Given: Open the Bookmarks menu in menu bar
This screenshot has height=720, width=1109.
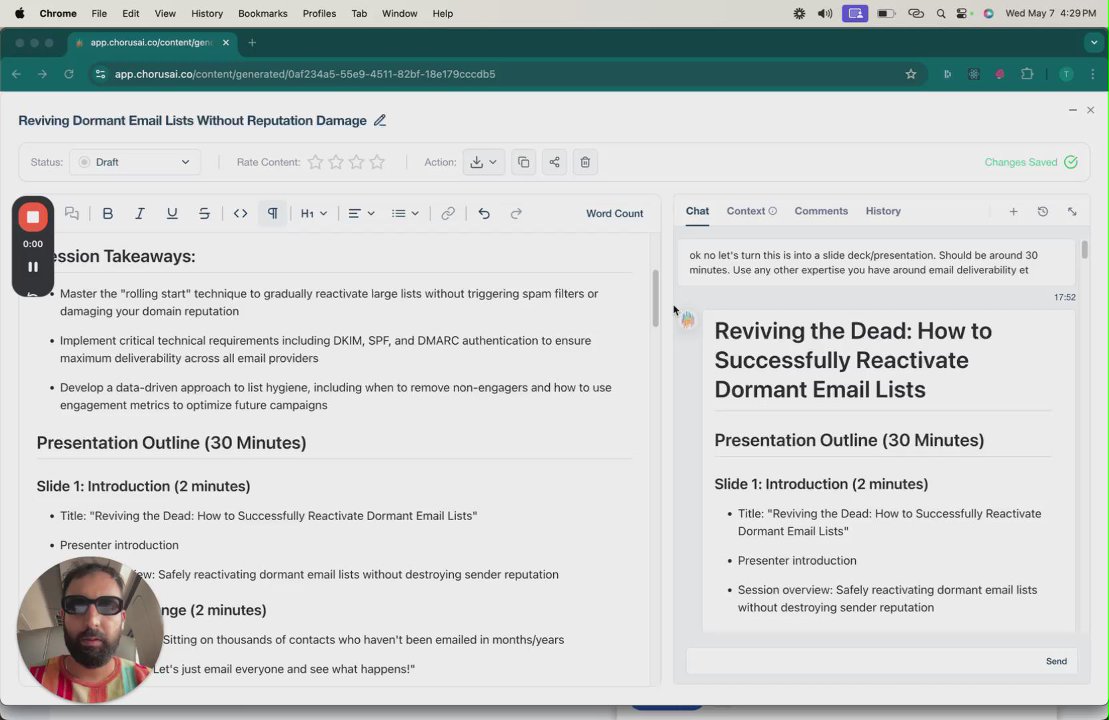Looking at the screenshot, I should 262,13.
